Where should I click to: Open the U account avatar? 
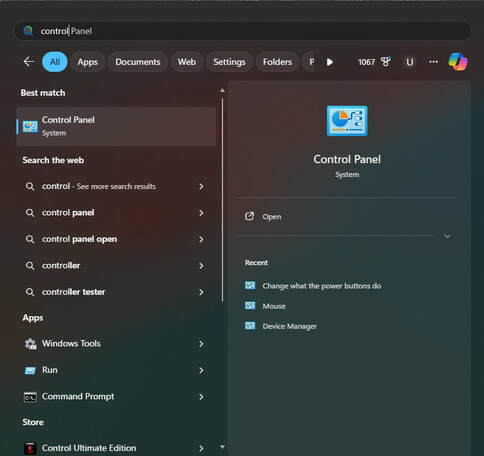[x=410, y=62]
